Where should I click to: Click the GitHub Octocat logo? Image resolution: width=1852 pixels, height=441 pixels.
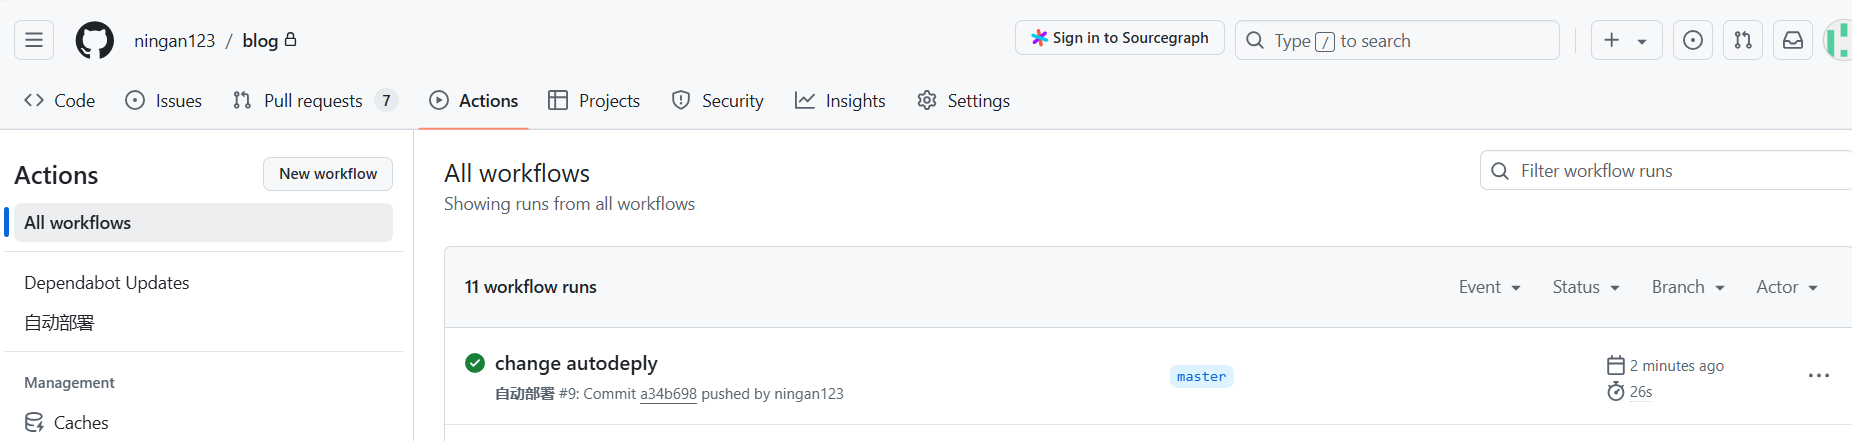tap(95, 41)
